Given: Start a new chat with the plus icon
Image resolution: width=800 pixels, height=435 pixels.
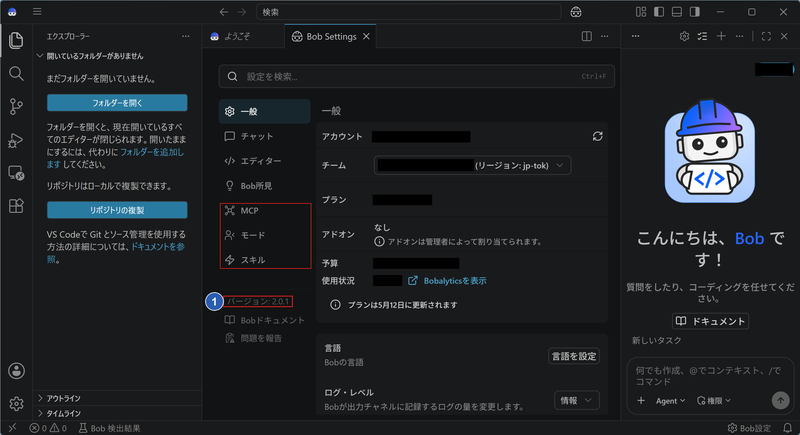Looking at the screenshot, I should click(x=721, y=36).
